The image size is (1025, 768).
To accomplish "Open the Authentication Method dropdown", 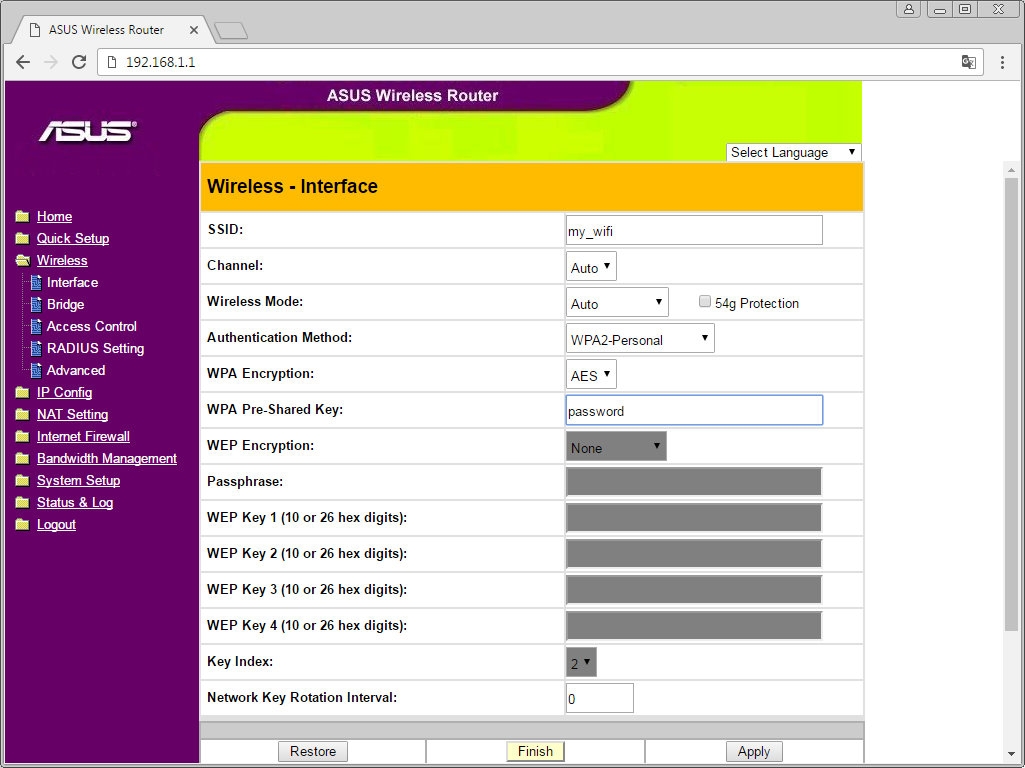I will pos(640,339).
